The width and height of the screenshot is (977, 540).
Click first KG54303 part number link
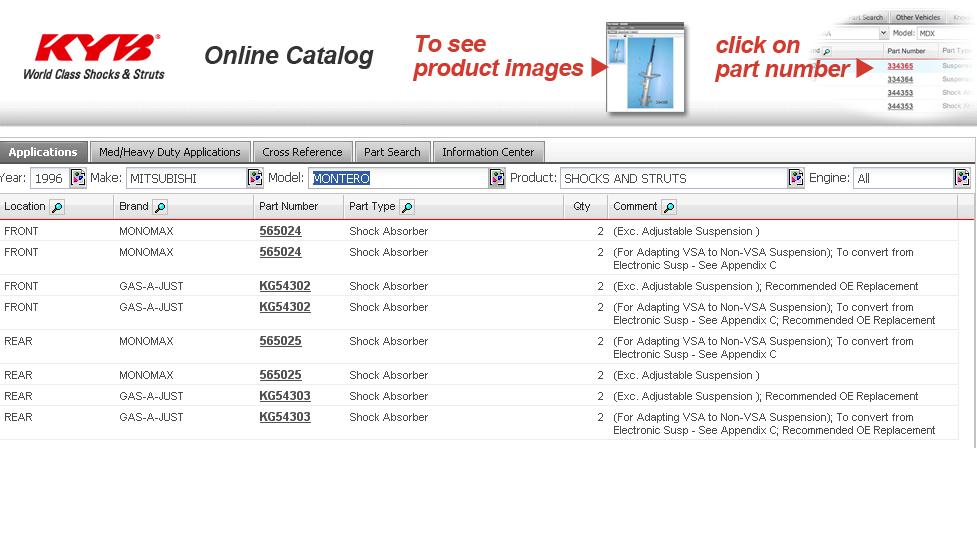click(x=285, y=396)
